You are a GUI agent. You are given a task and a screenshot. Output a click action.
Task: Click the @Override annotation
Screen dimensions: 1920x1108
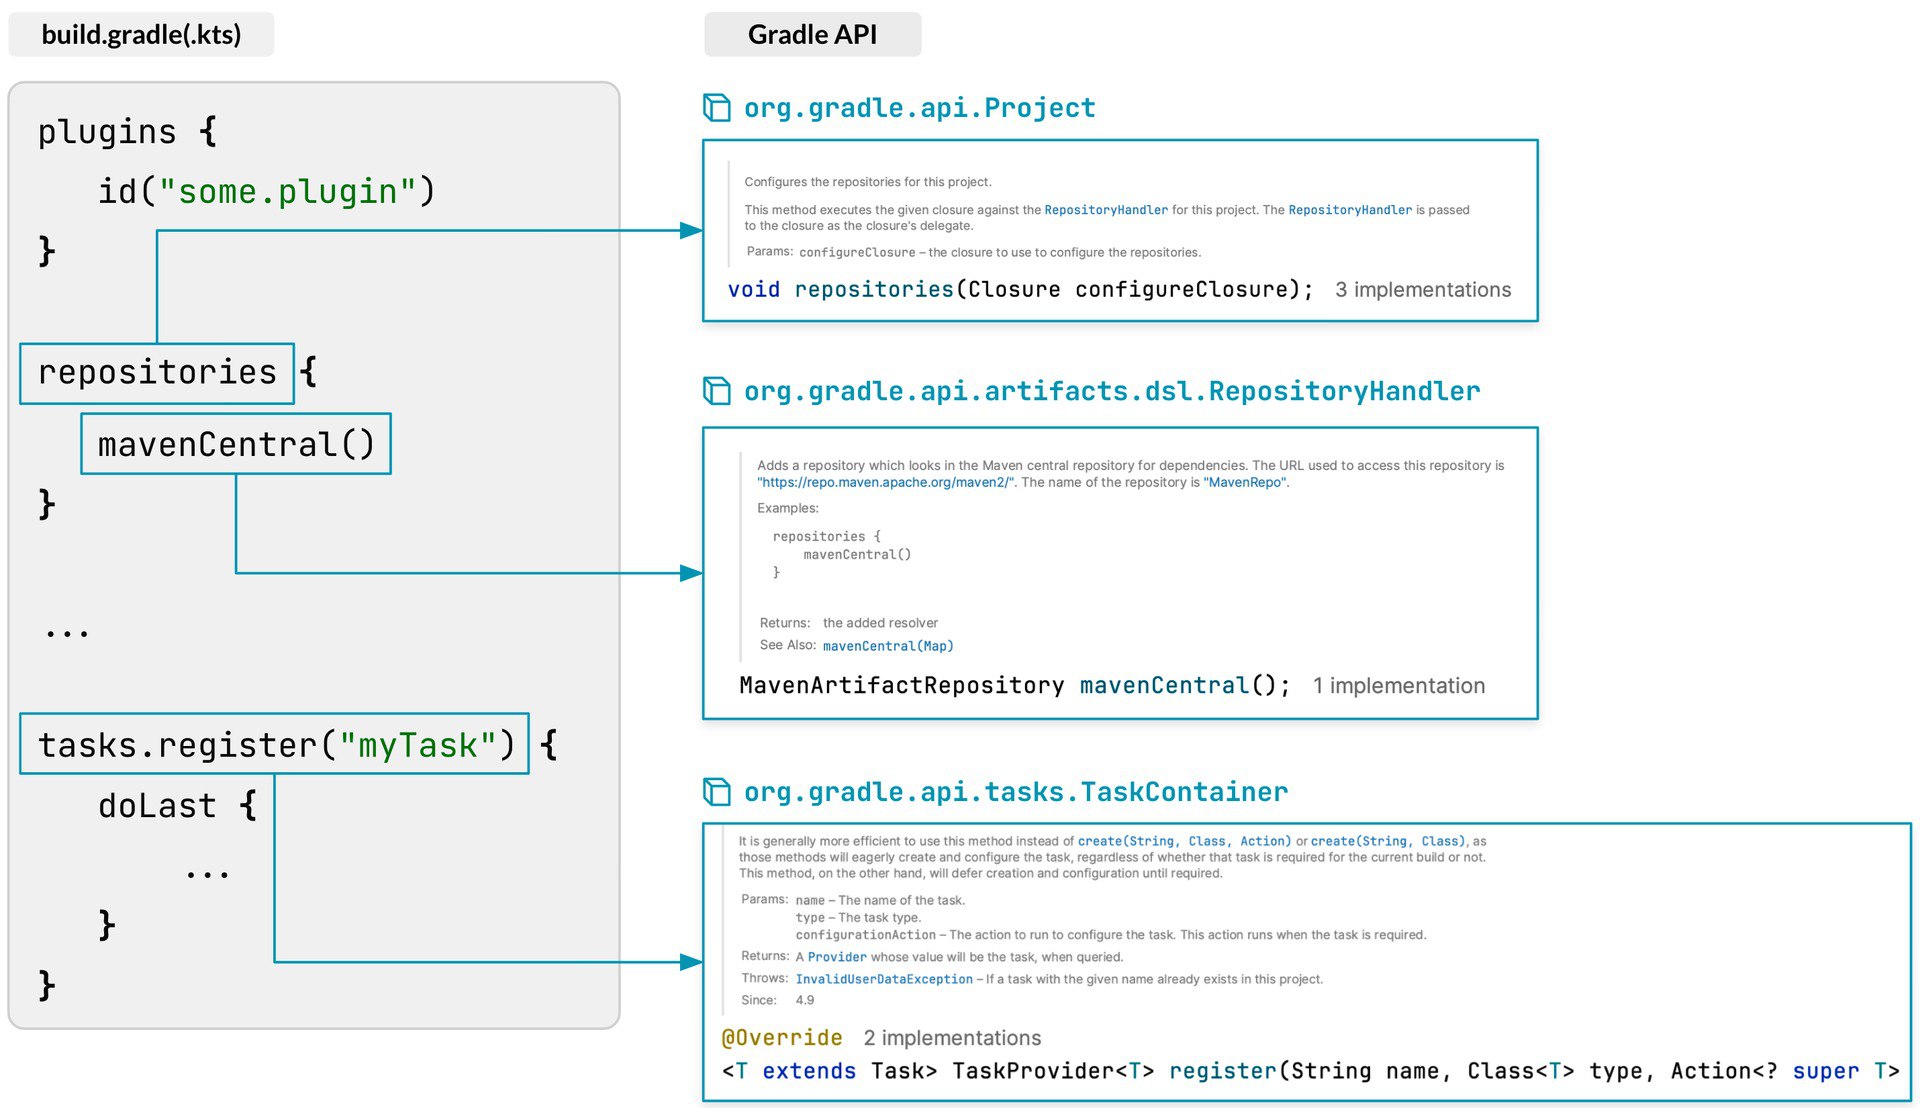(782, 1038)
